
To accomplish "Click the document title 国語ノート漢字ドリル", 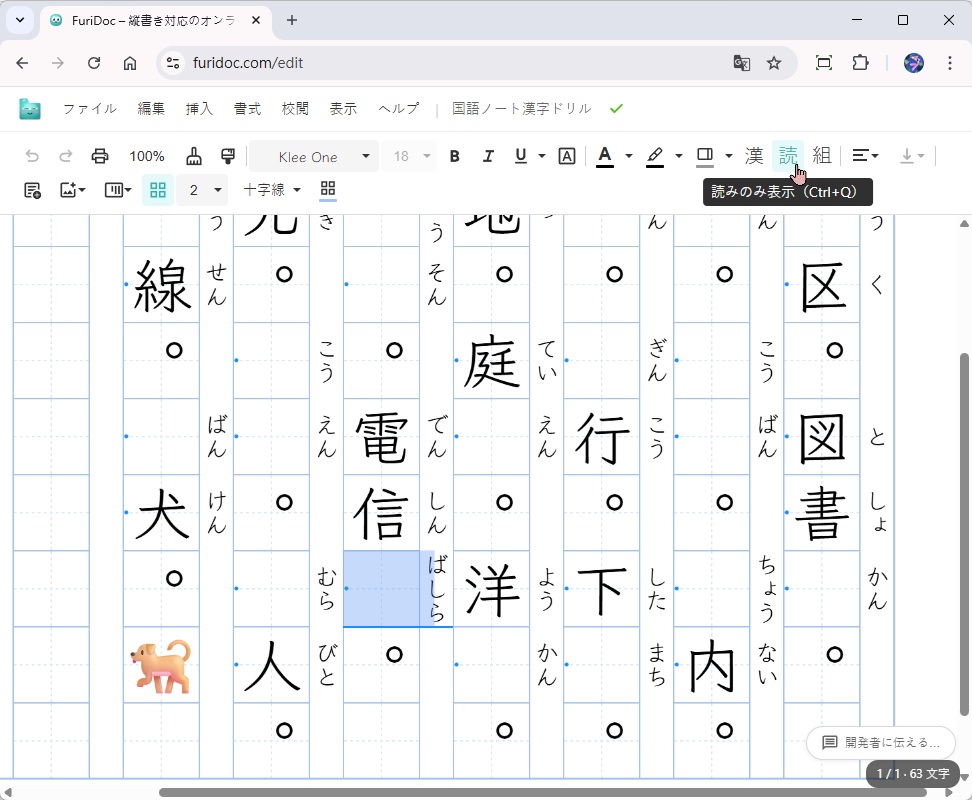I will [x=521, y=109].
